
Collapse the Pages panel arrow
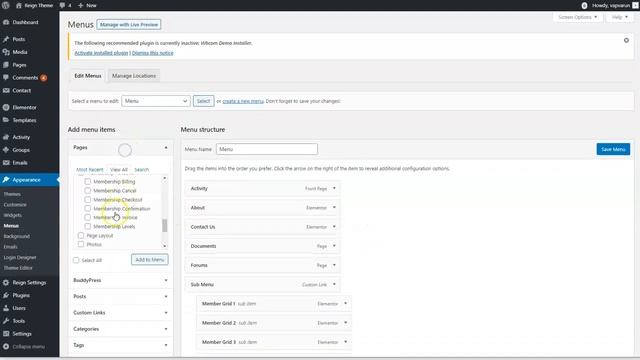(x=166, y=147)
